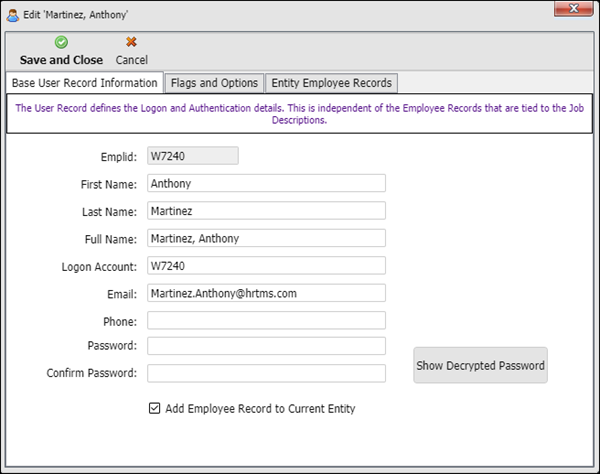Click the window title Edit 'Martinez, Anthony'

pos(75,15)
